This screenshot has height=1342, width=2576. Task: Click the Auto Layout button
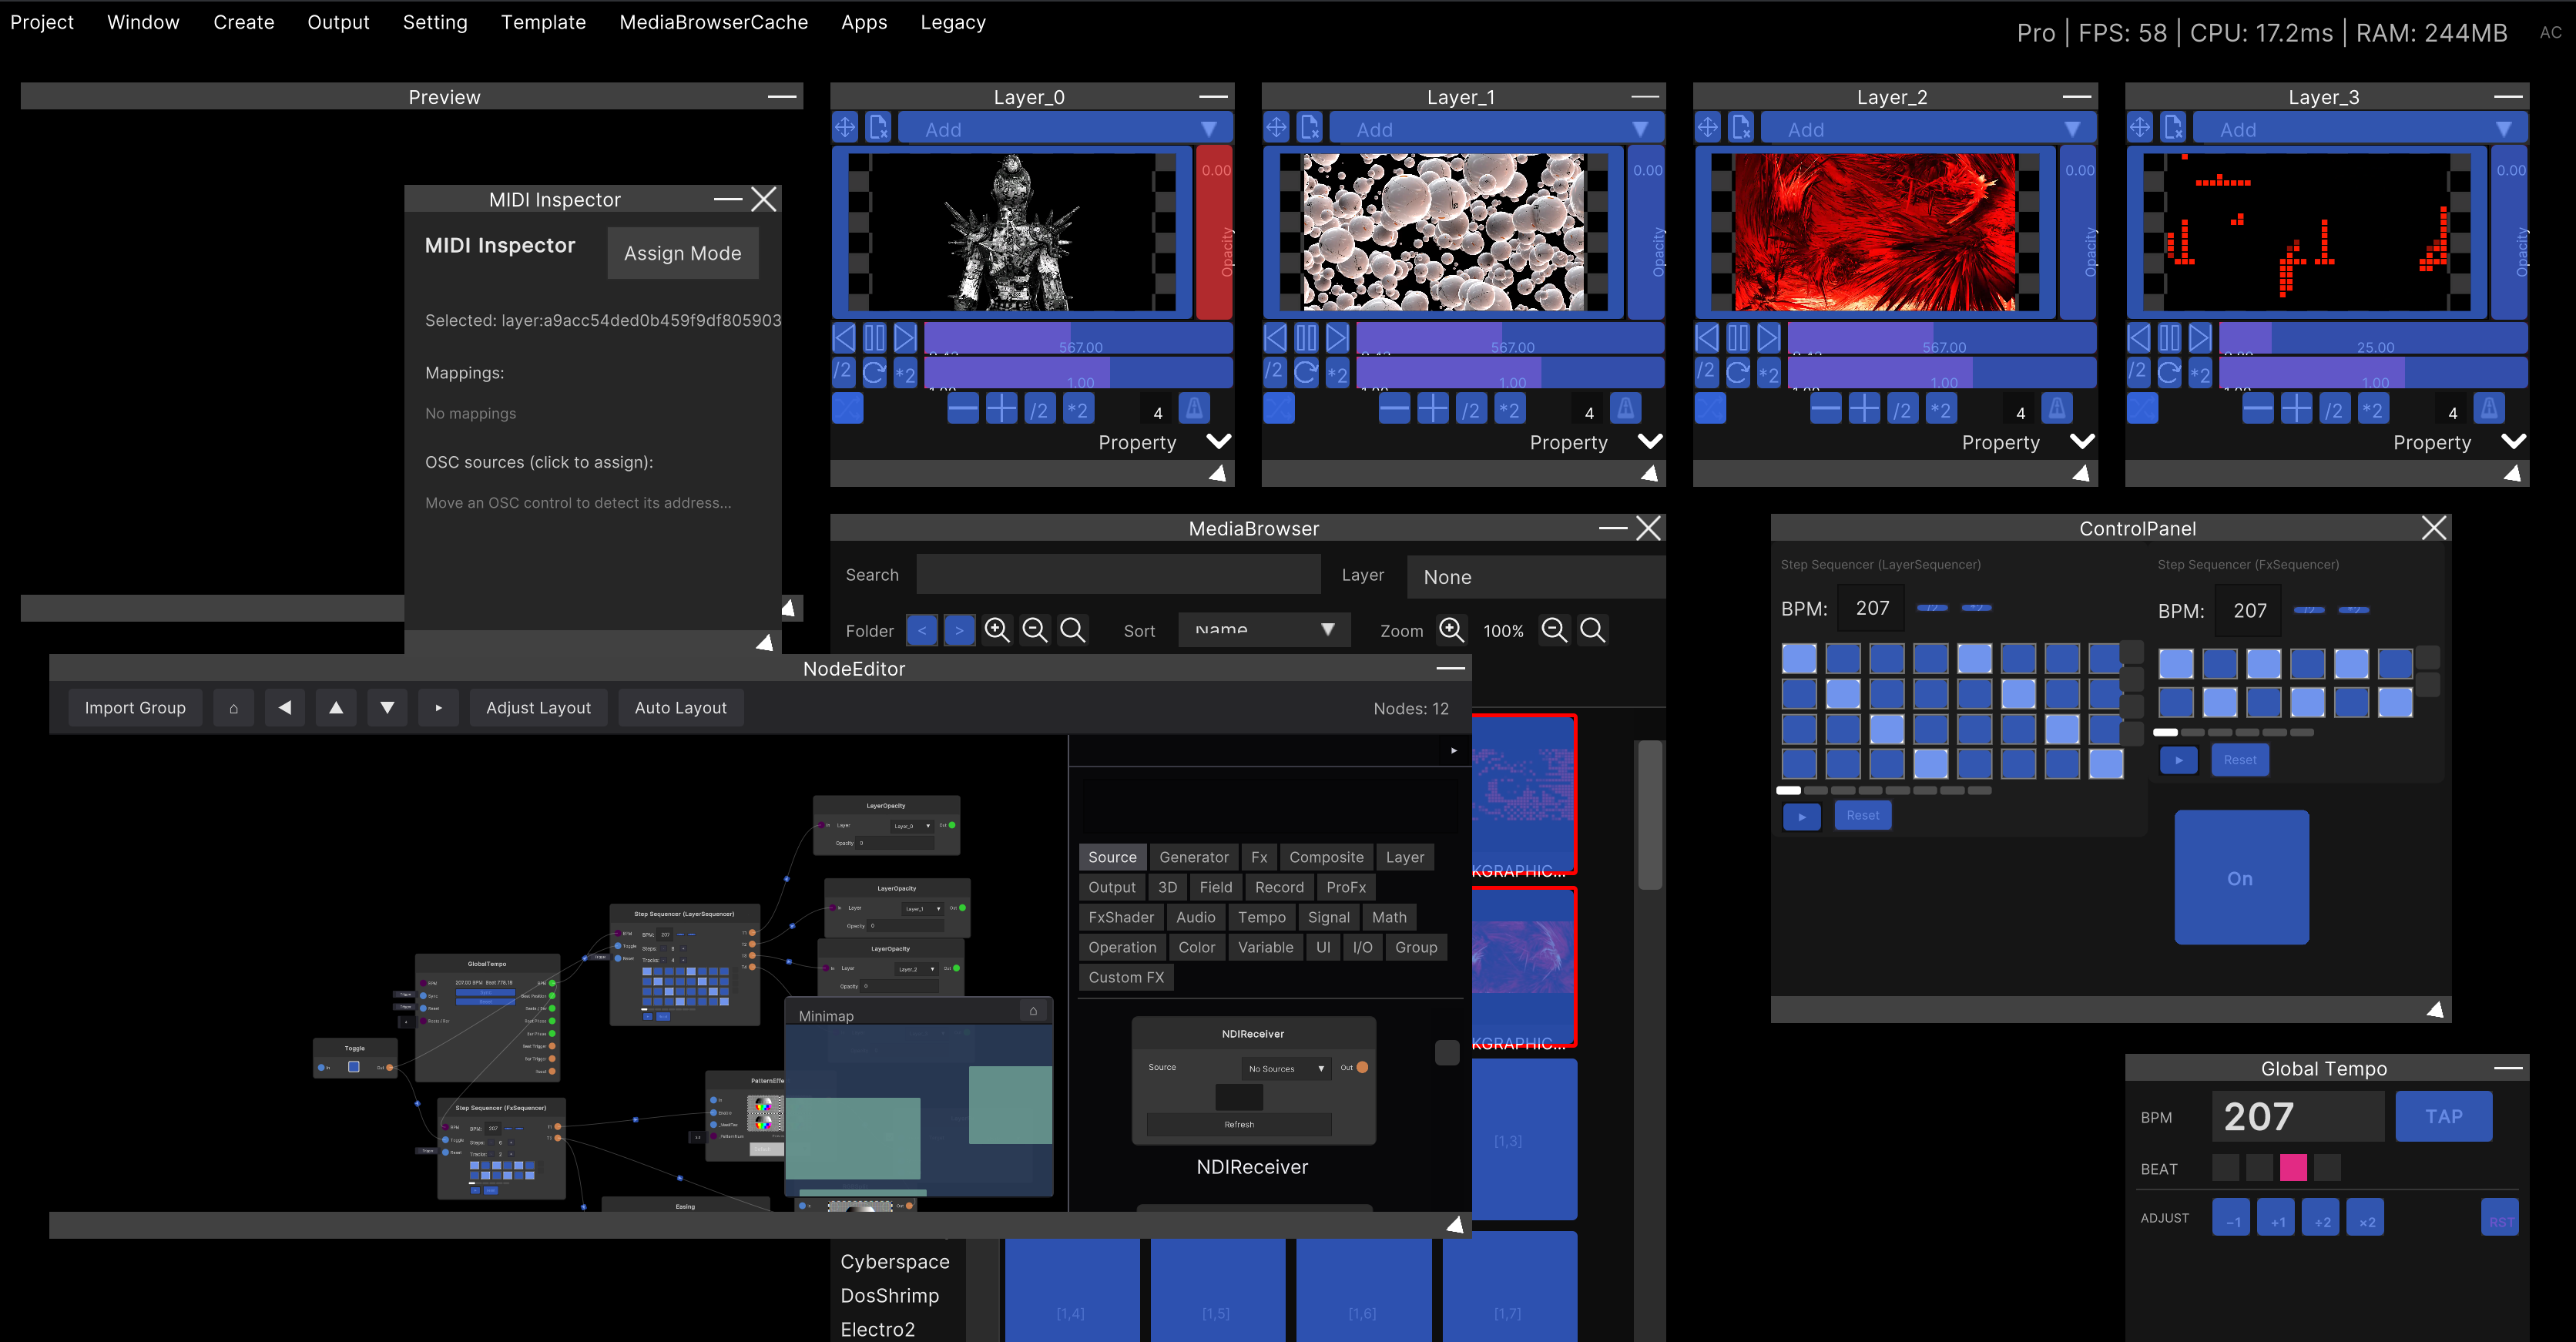pyautogui.click(x=681, y=708)
